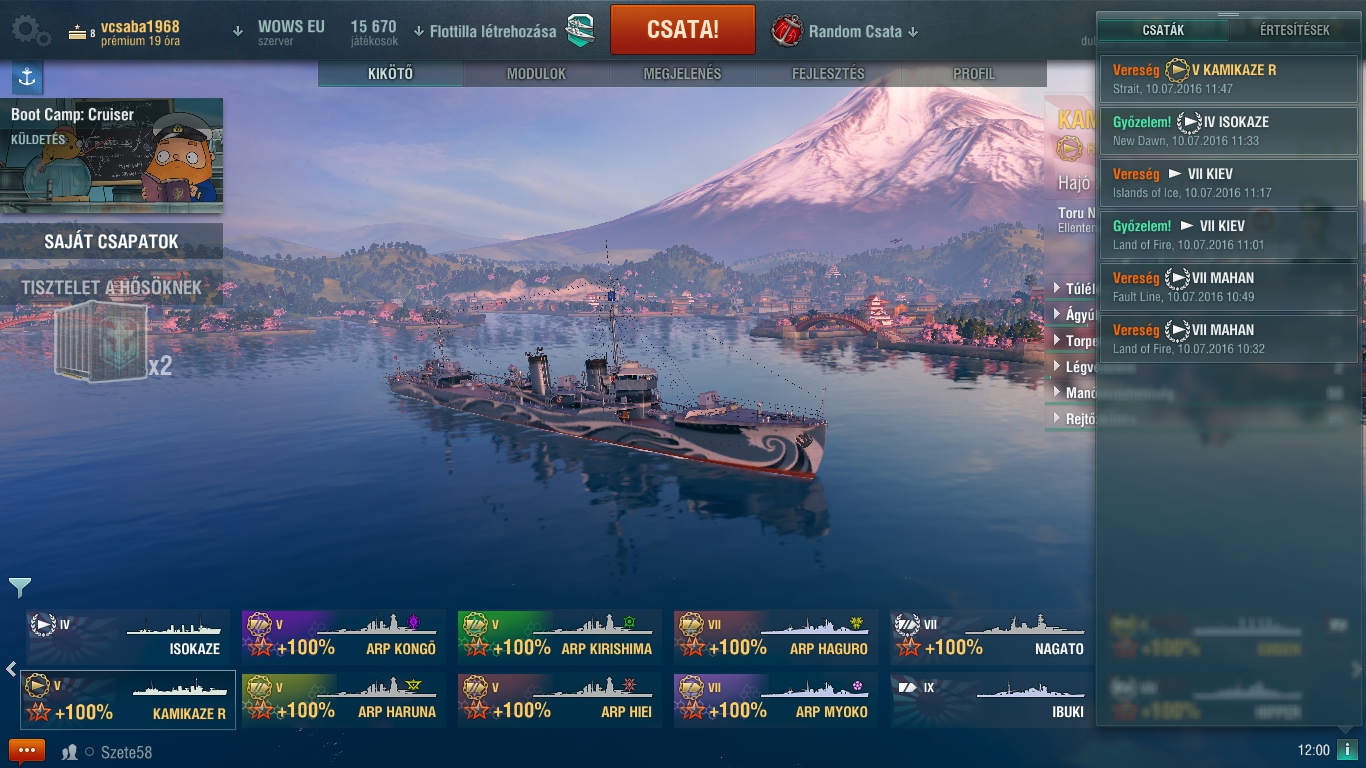
Task: Open settings gear icon
Action: click(x=31, y=30)
